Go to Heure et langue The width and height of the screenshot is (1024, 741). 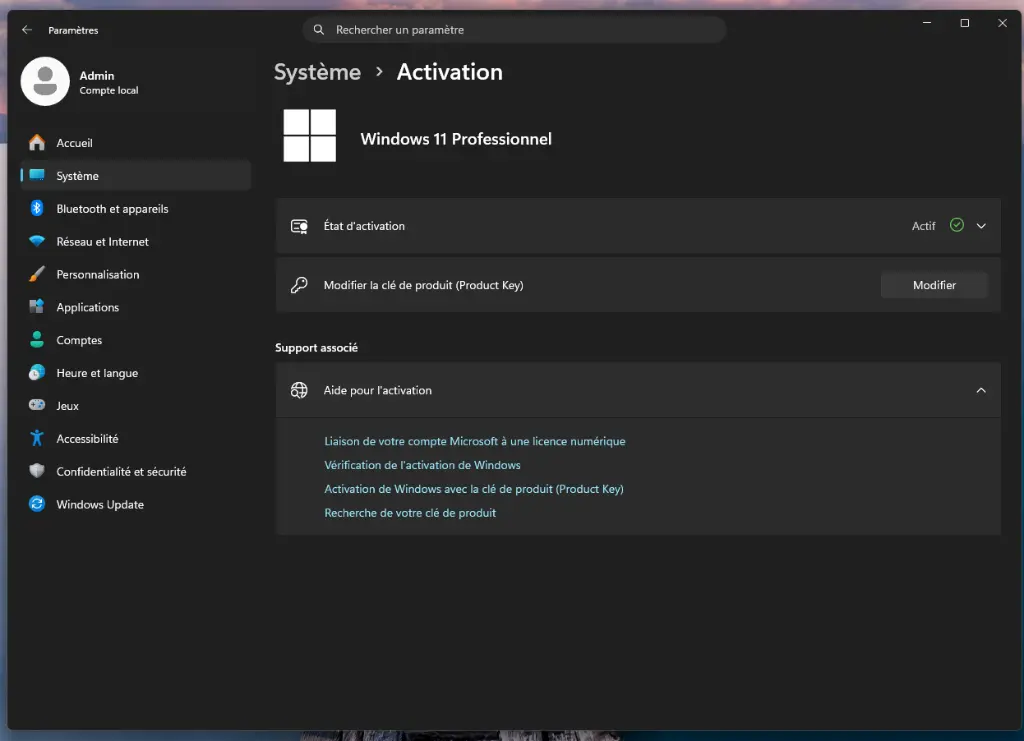click(136, 373)
